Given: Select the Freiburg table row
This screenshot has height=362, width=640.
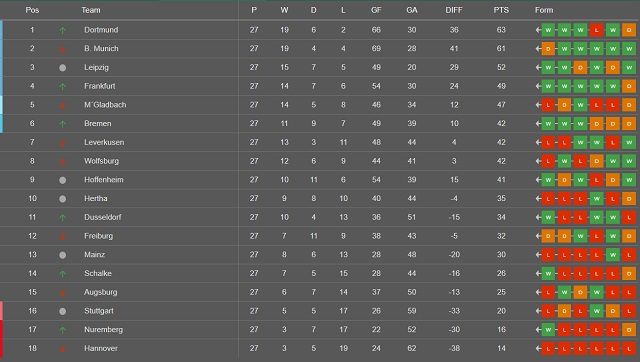Looking at the screenshot, I should pyautogui.click(x=320, y=236).
